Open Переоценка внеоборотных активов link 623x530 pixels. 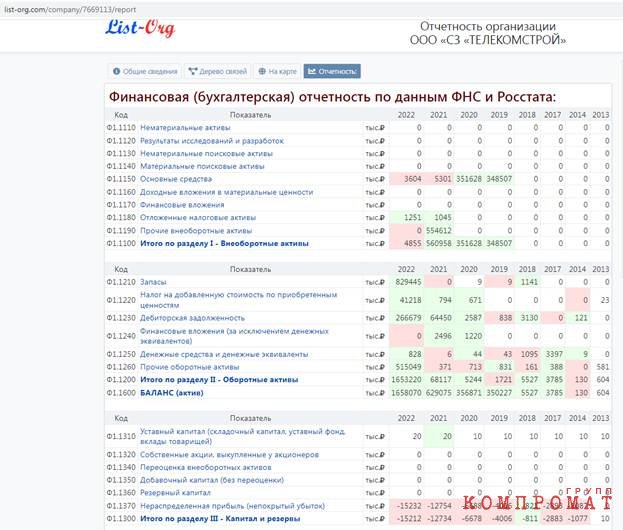coord(205,467)
